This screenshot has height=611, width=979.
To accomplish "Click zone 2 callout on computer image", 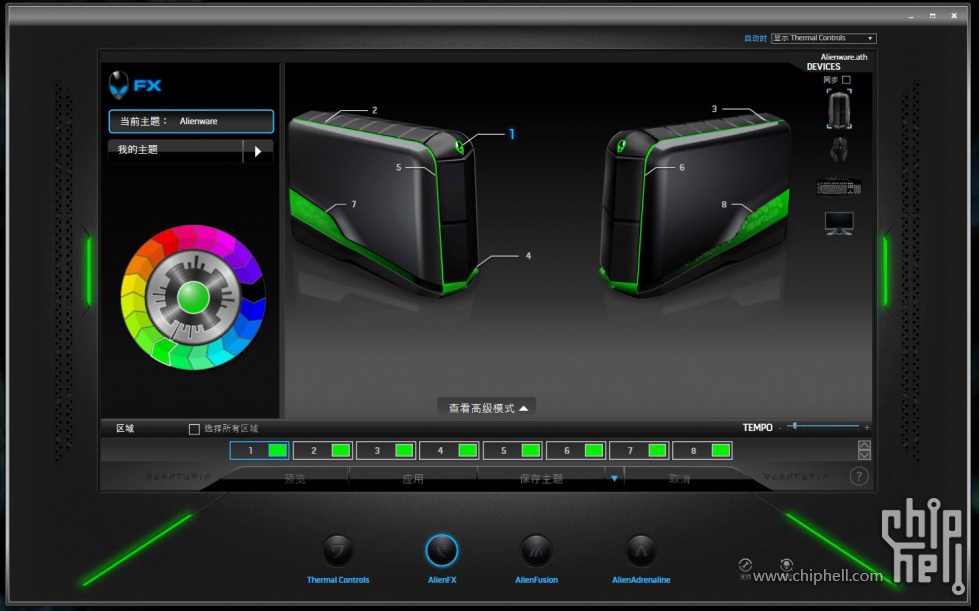I will [x=375, y=110].
